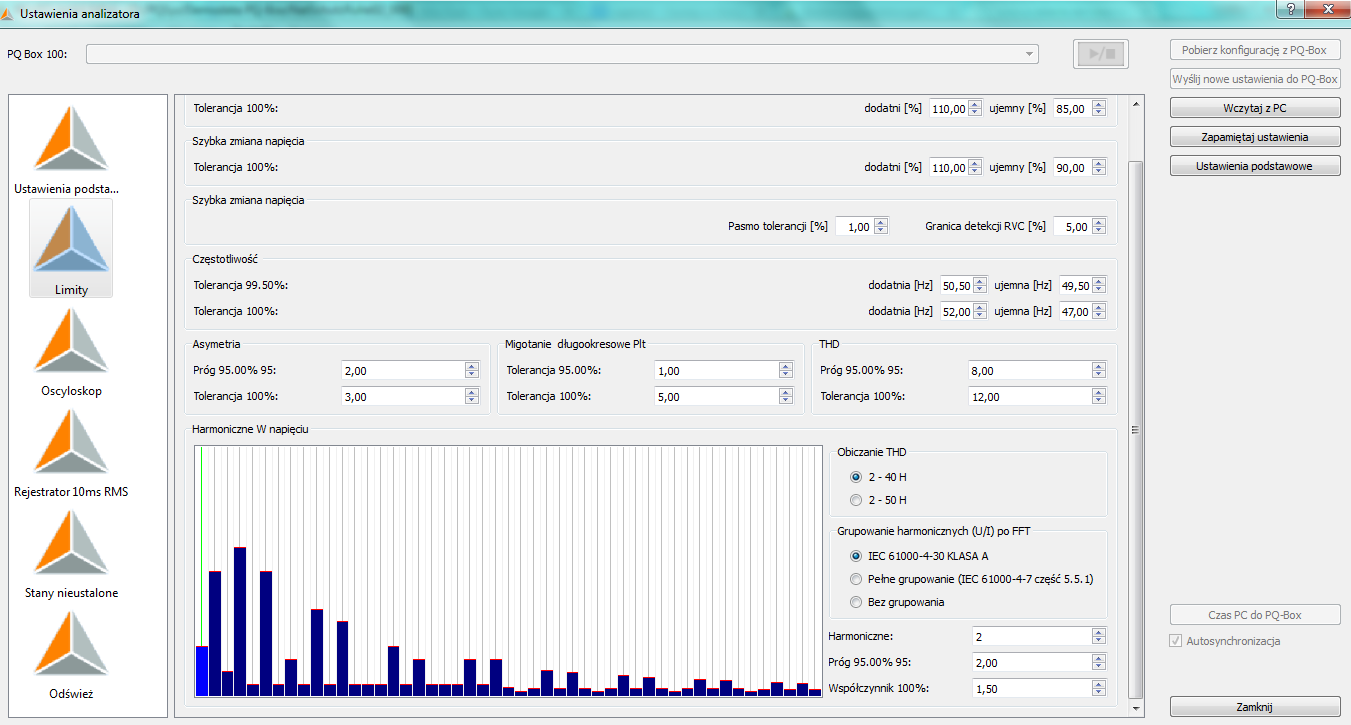This screenshot has height=725, width=1351.
Task: Click the vertical scrollbar thumb
Action: click(1135, 429)
